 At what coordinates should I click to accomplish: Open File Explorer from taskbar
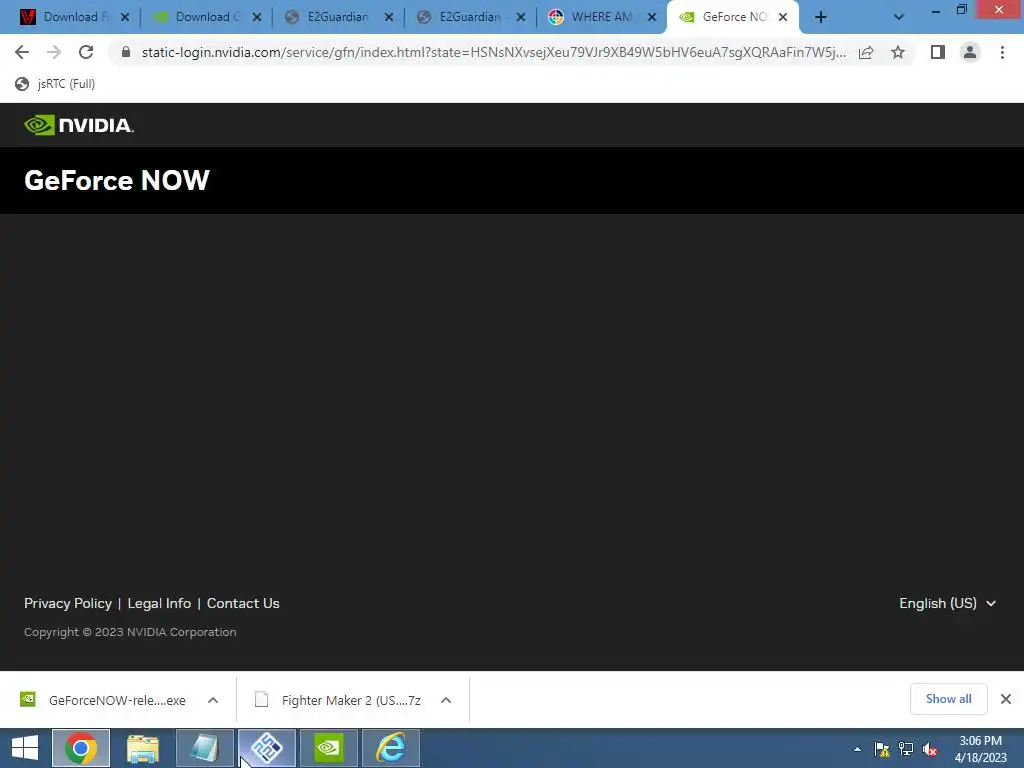click(142, 748)
